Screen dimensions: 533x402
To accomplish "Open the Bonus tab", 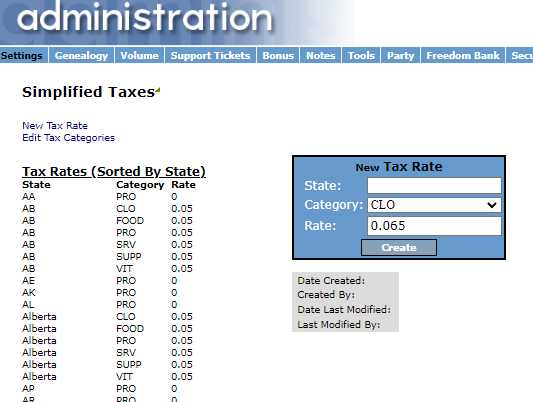I will pos(278,55).
